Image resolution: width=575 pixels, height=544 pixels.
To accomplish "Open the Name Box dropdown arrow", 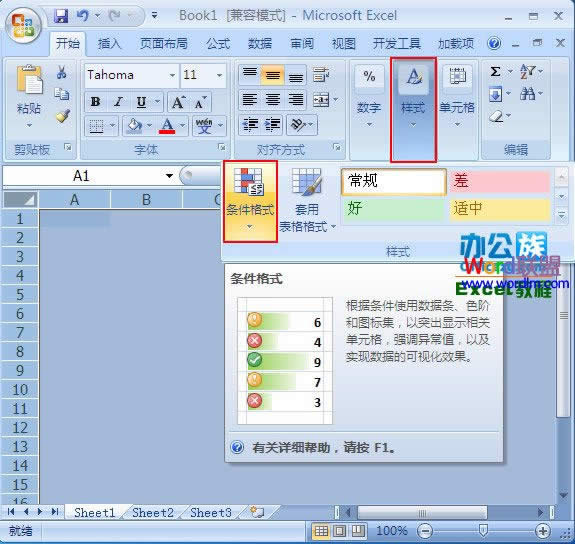I will tap(169, 176).
